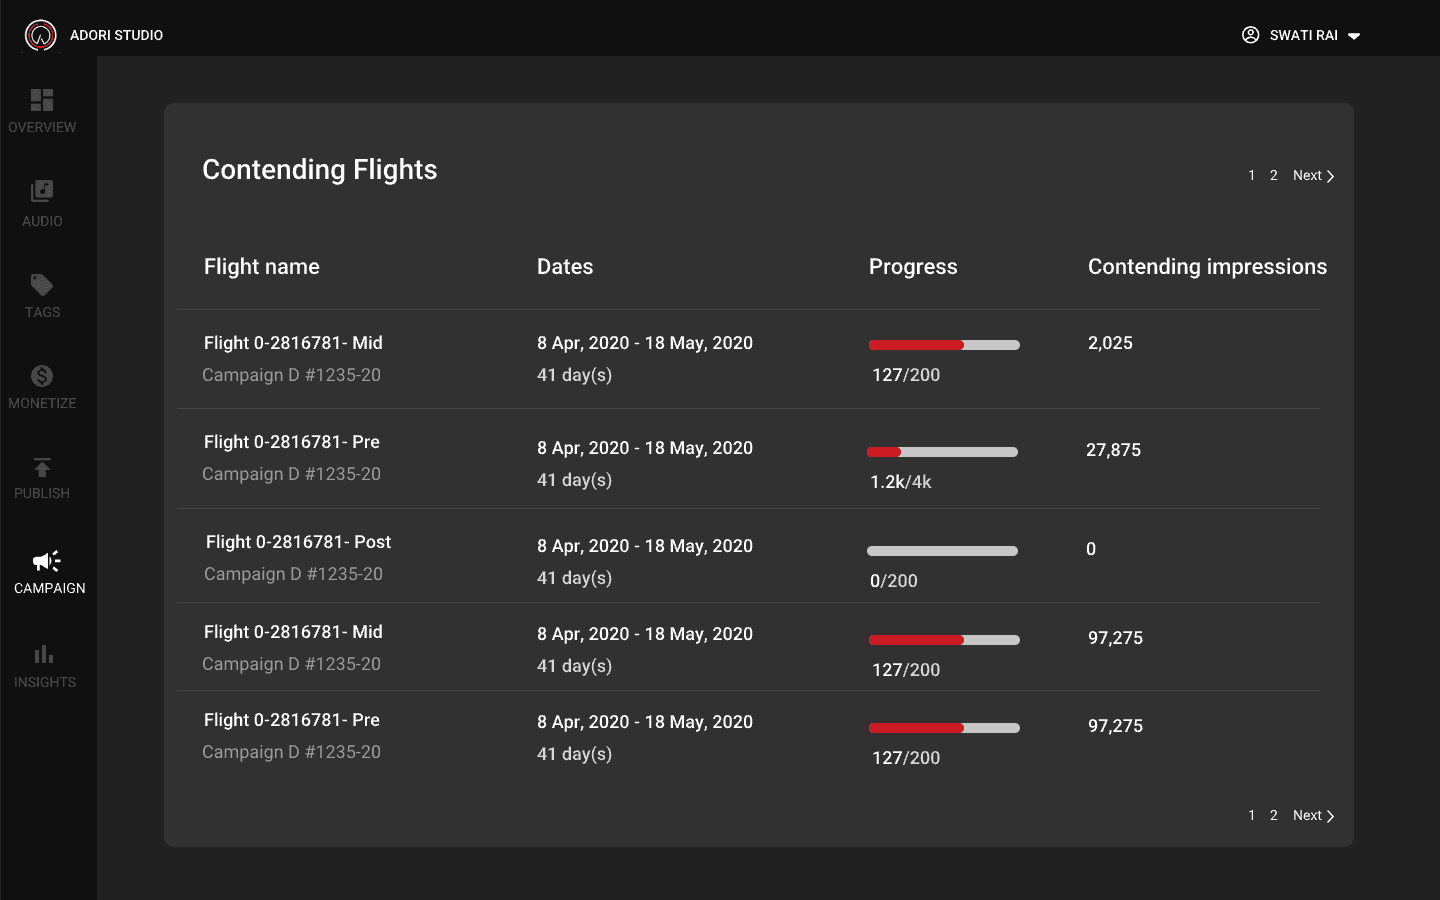
Task: Expand the Swati Rai account dropdown
Action: [1354, 36]
